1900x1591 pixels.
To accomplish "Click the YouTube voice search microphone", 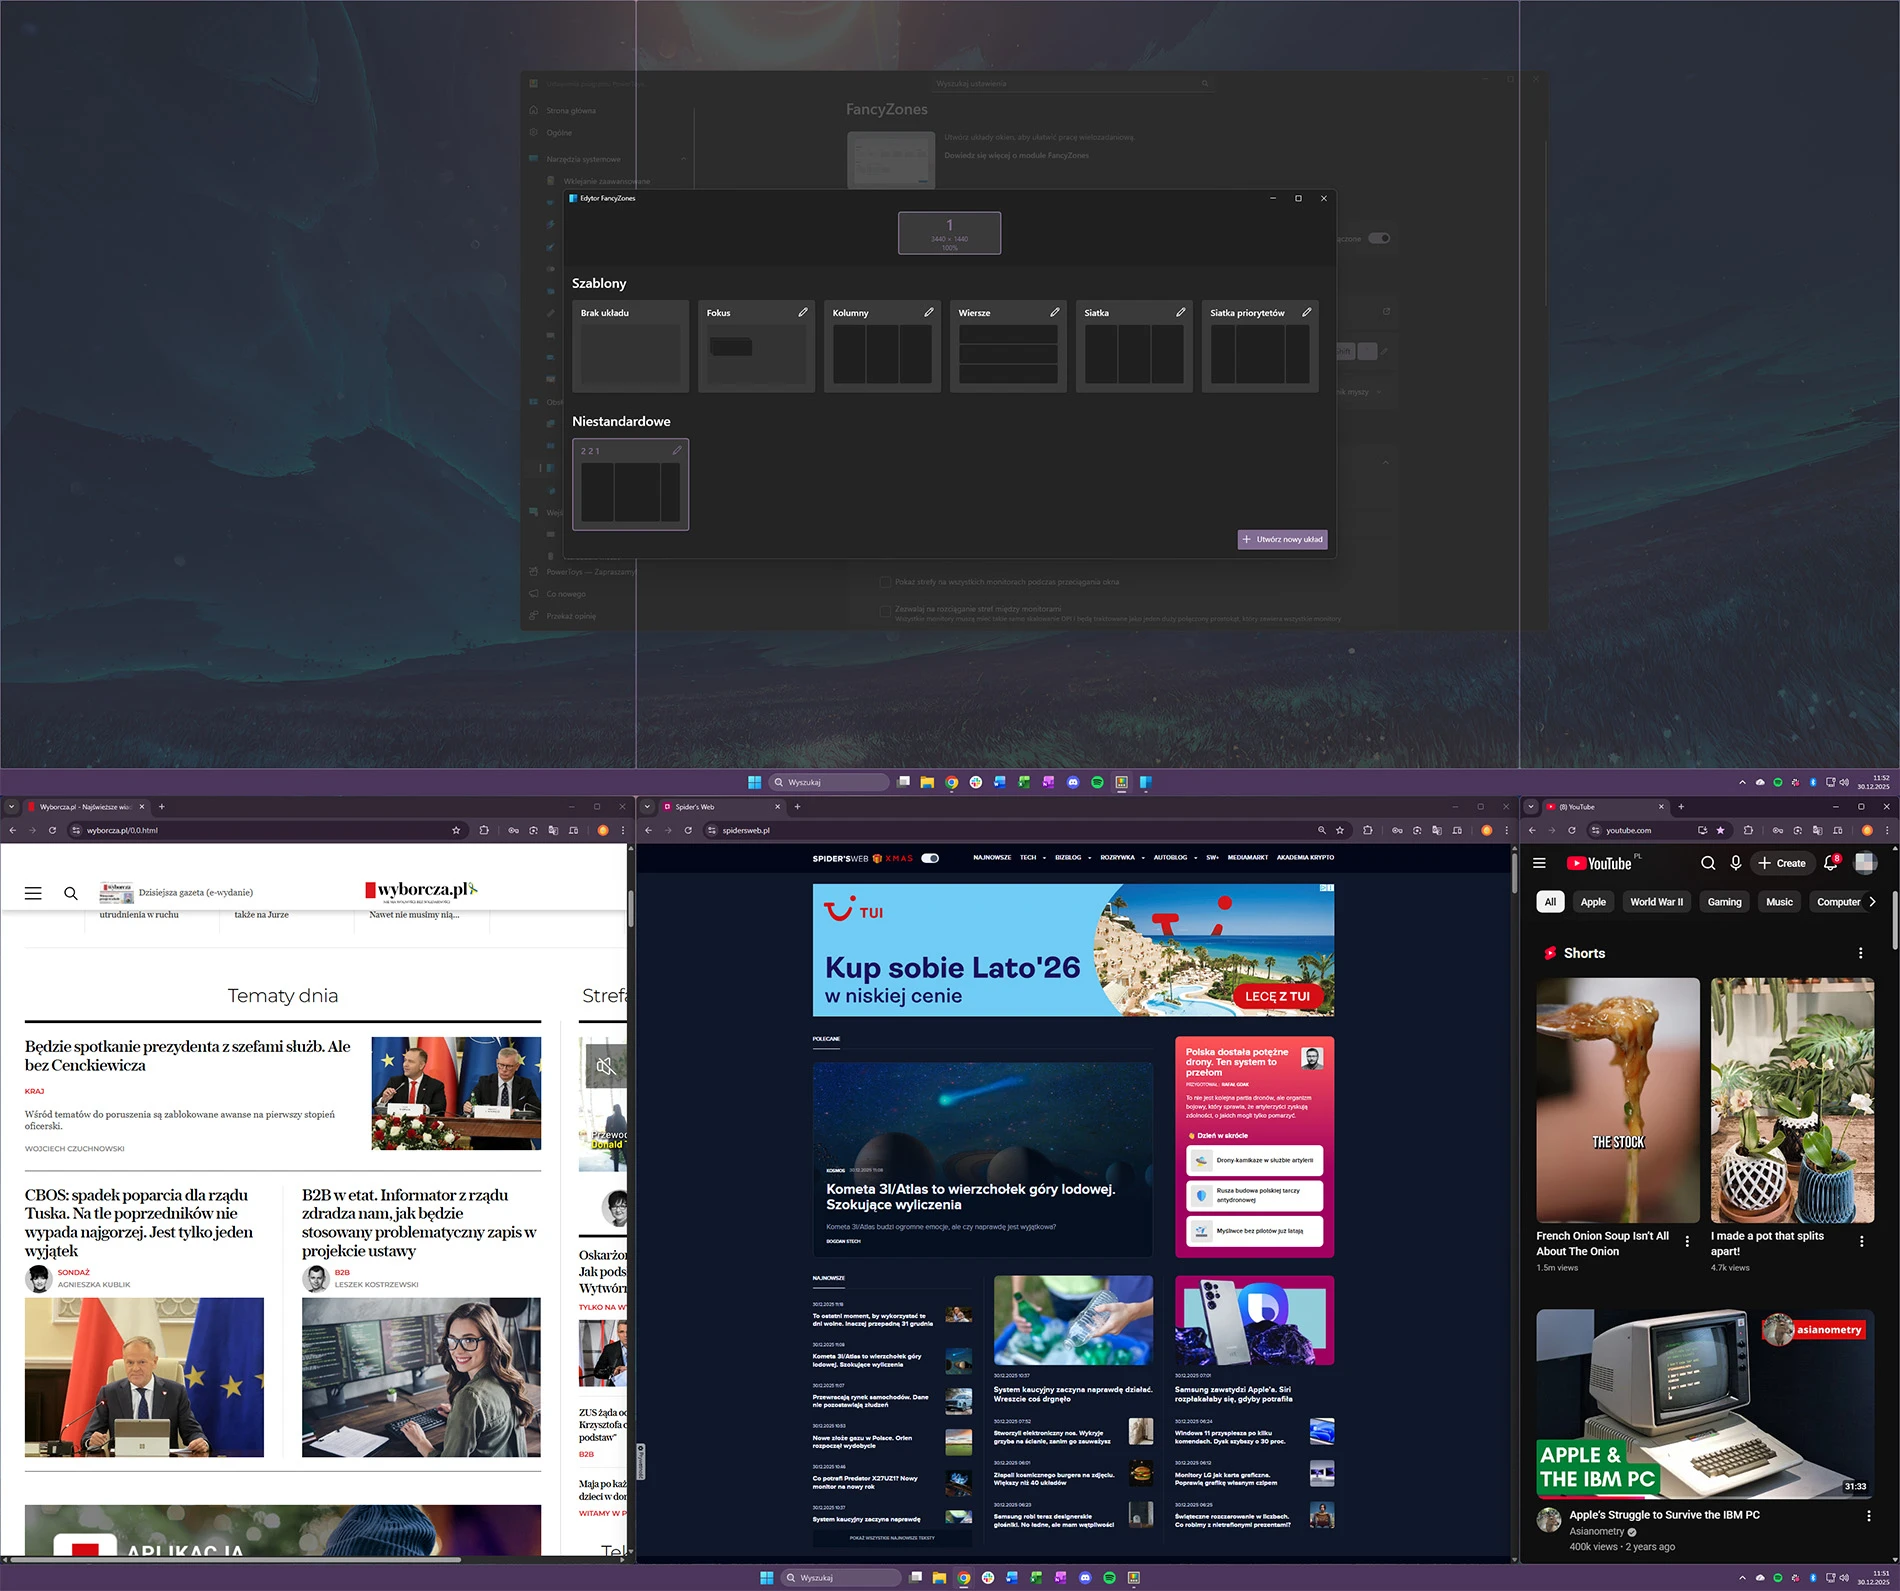I will [x=1736, y=863].
